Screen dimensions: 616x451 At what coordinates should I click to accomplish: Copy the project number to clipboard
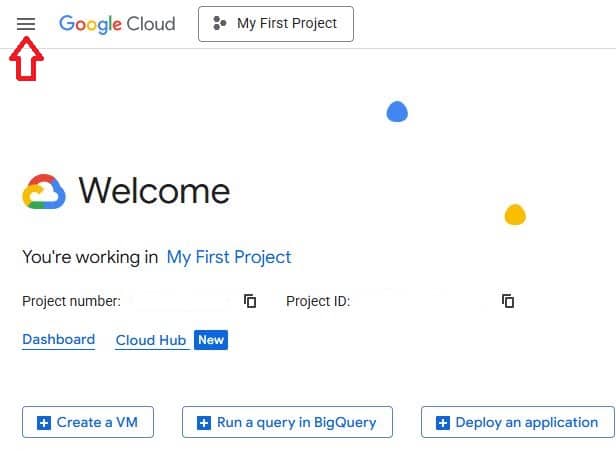pos(250,301)
